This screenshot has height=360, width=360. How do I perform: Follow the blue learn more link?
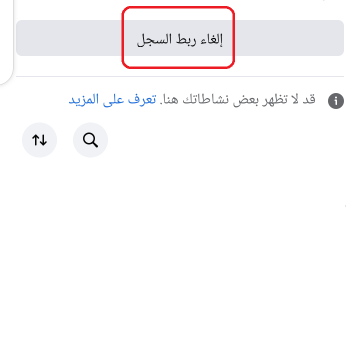tap(112, 100)
